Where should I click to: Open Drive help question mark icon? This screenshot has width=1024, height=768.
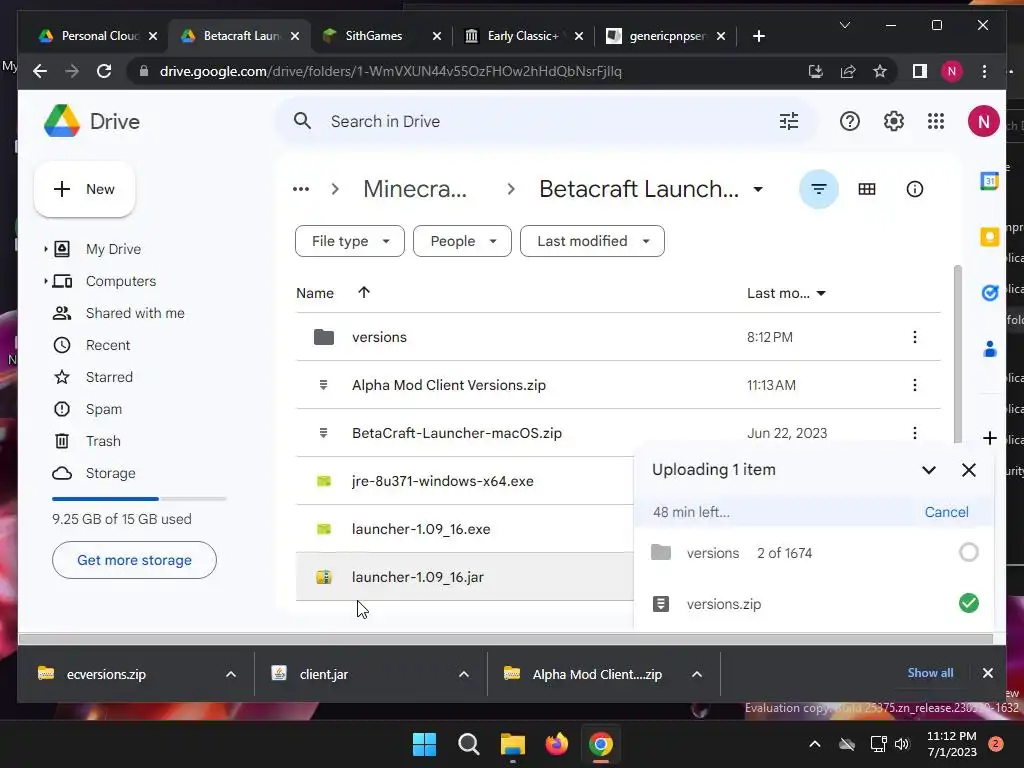[850, 121]
